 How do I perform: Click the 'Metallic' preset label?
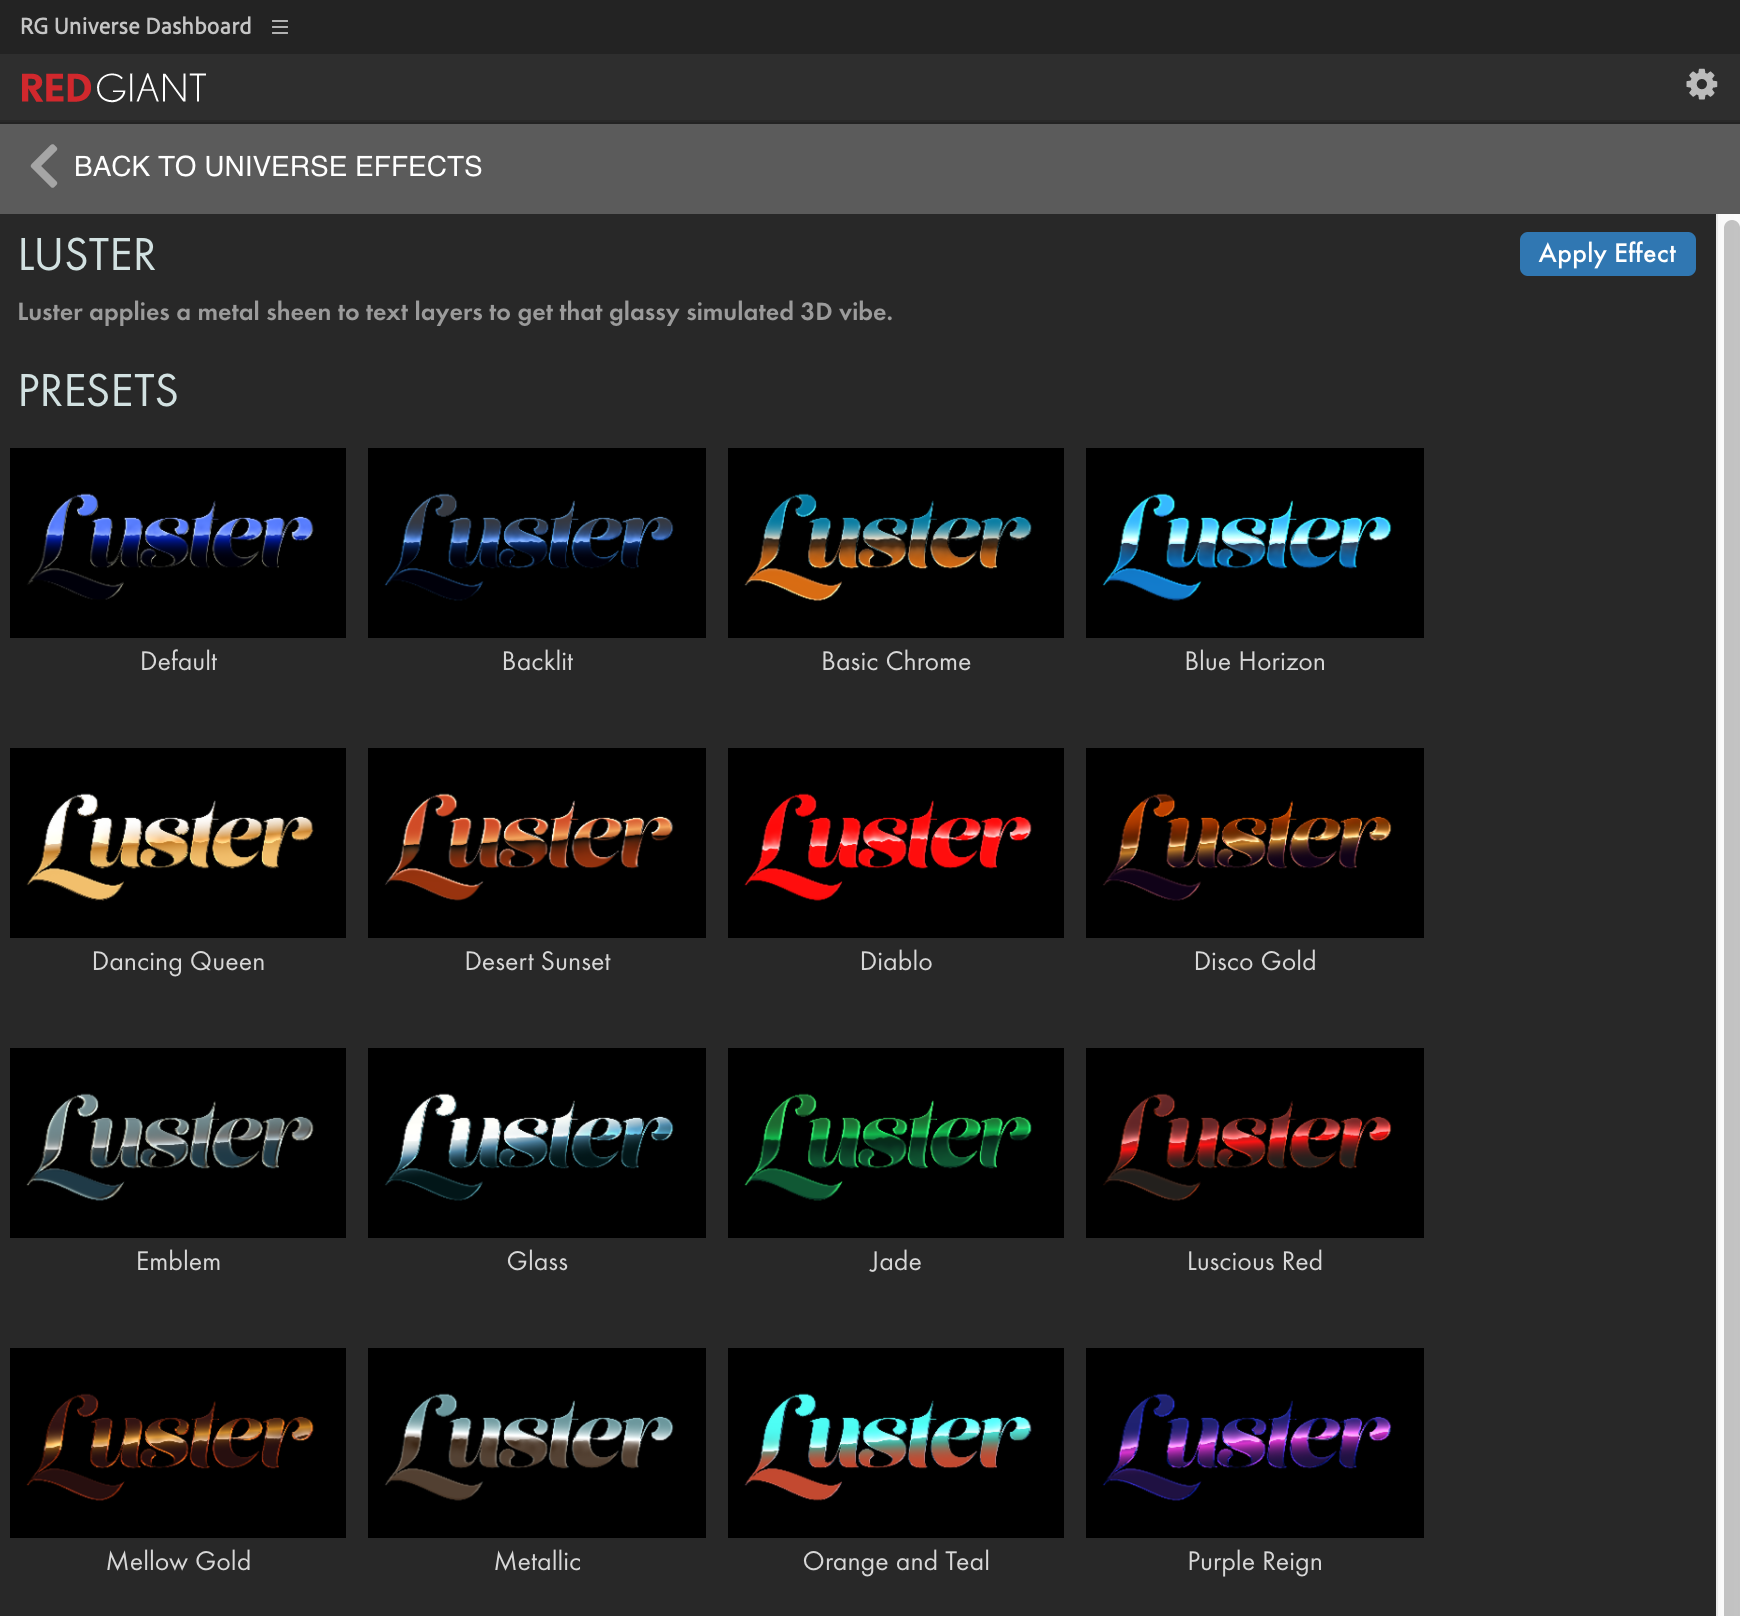click(537, 1561)
